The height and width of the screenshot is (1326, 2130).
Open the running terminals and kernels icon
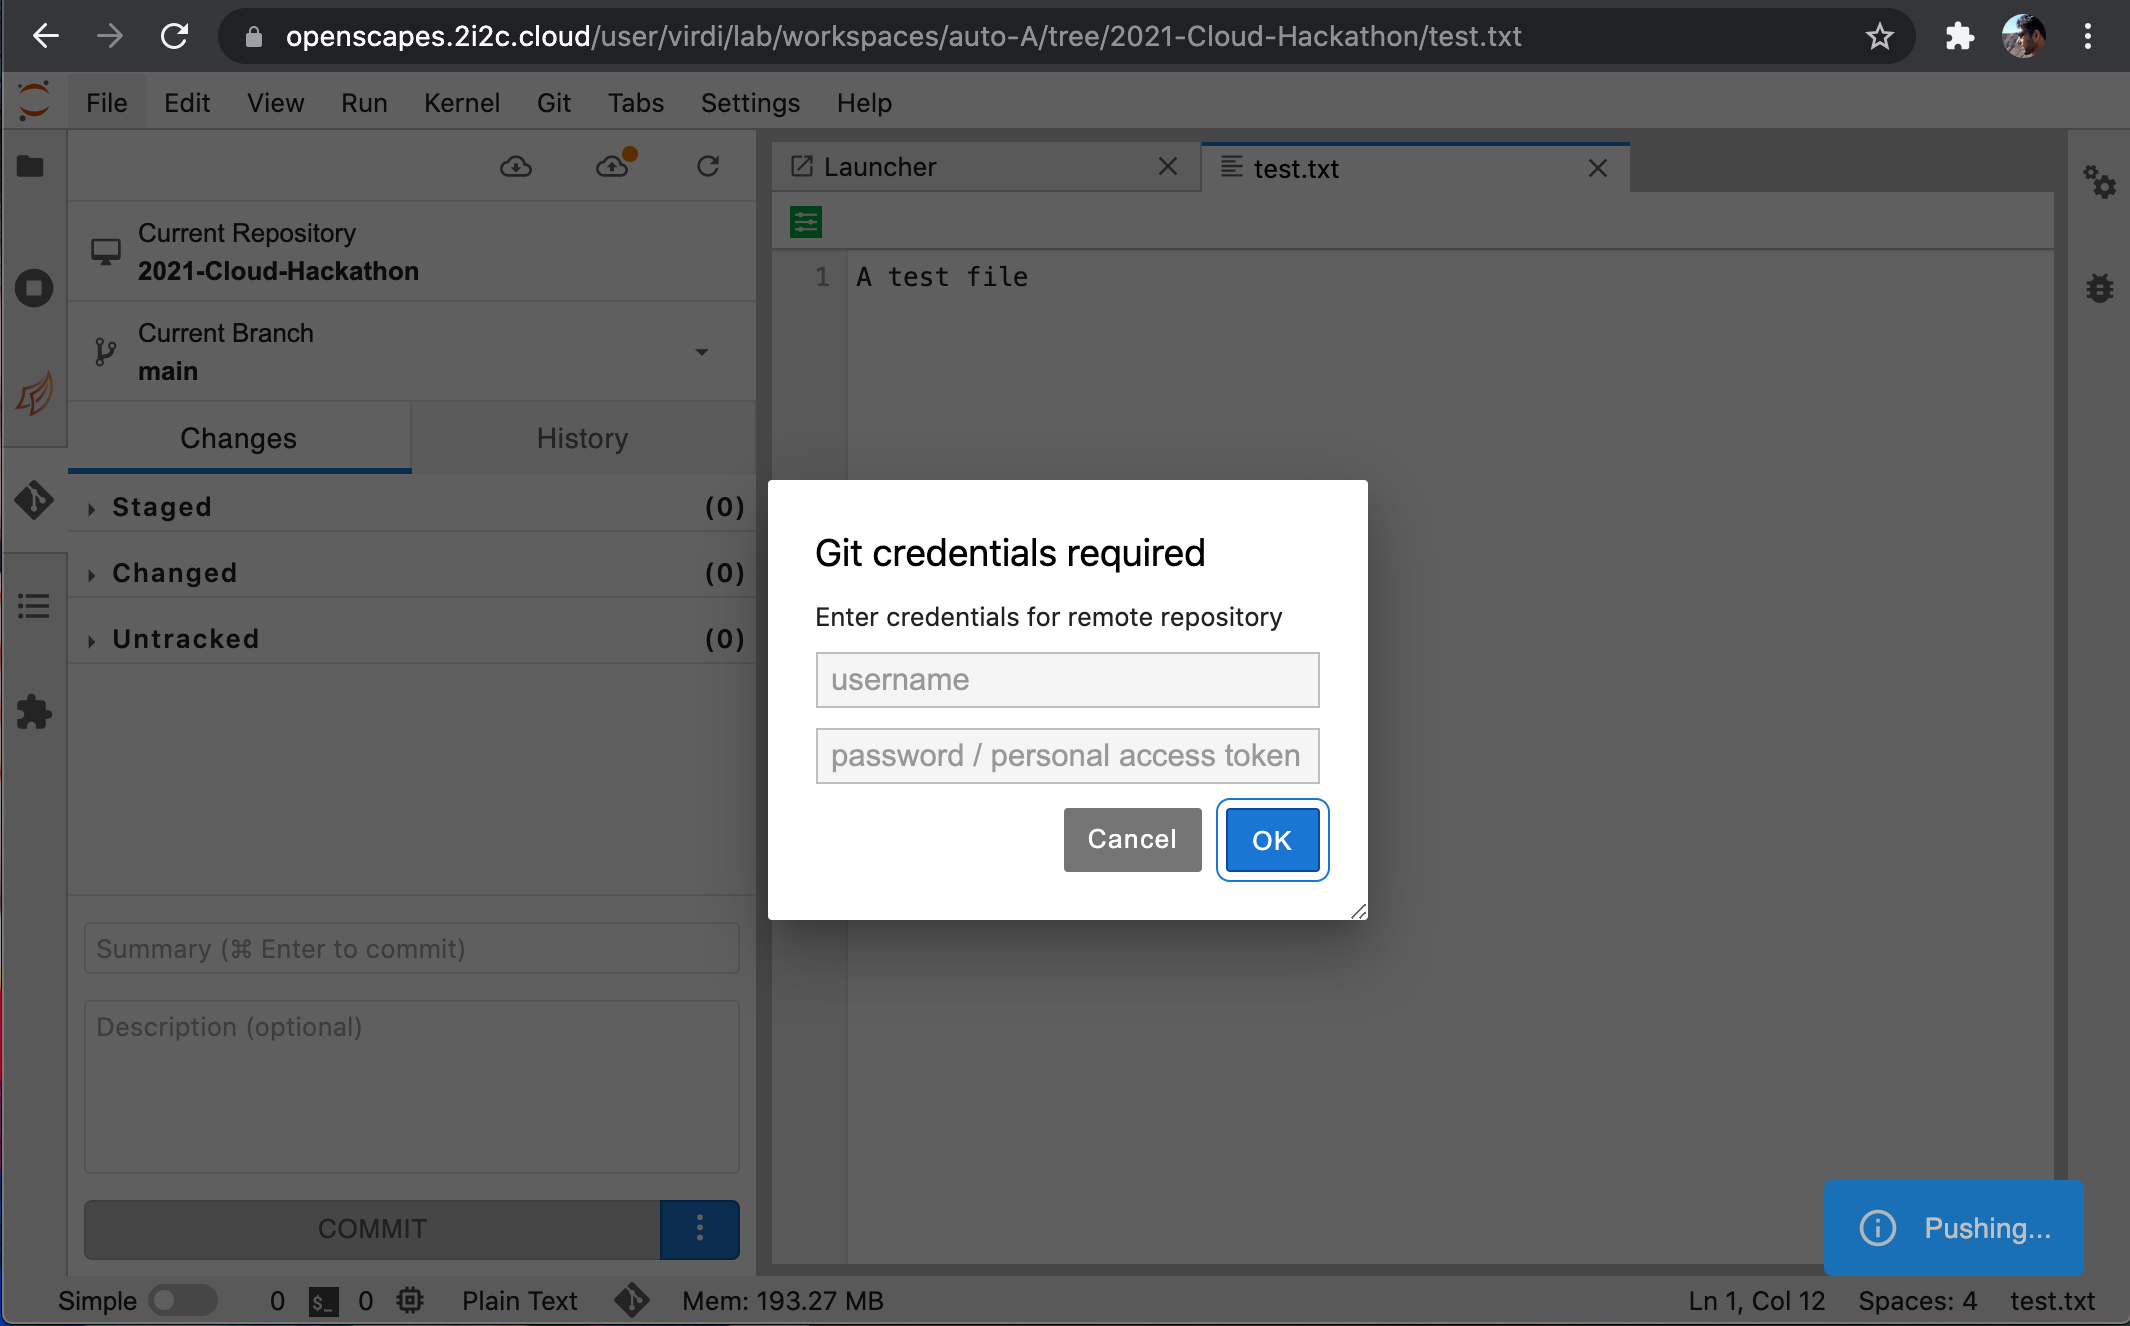34,288
